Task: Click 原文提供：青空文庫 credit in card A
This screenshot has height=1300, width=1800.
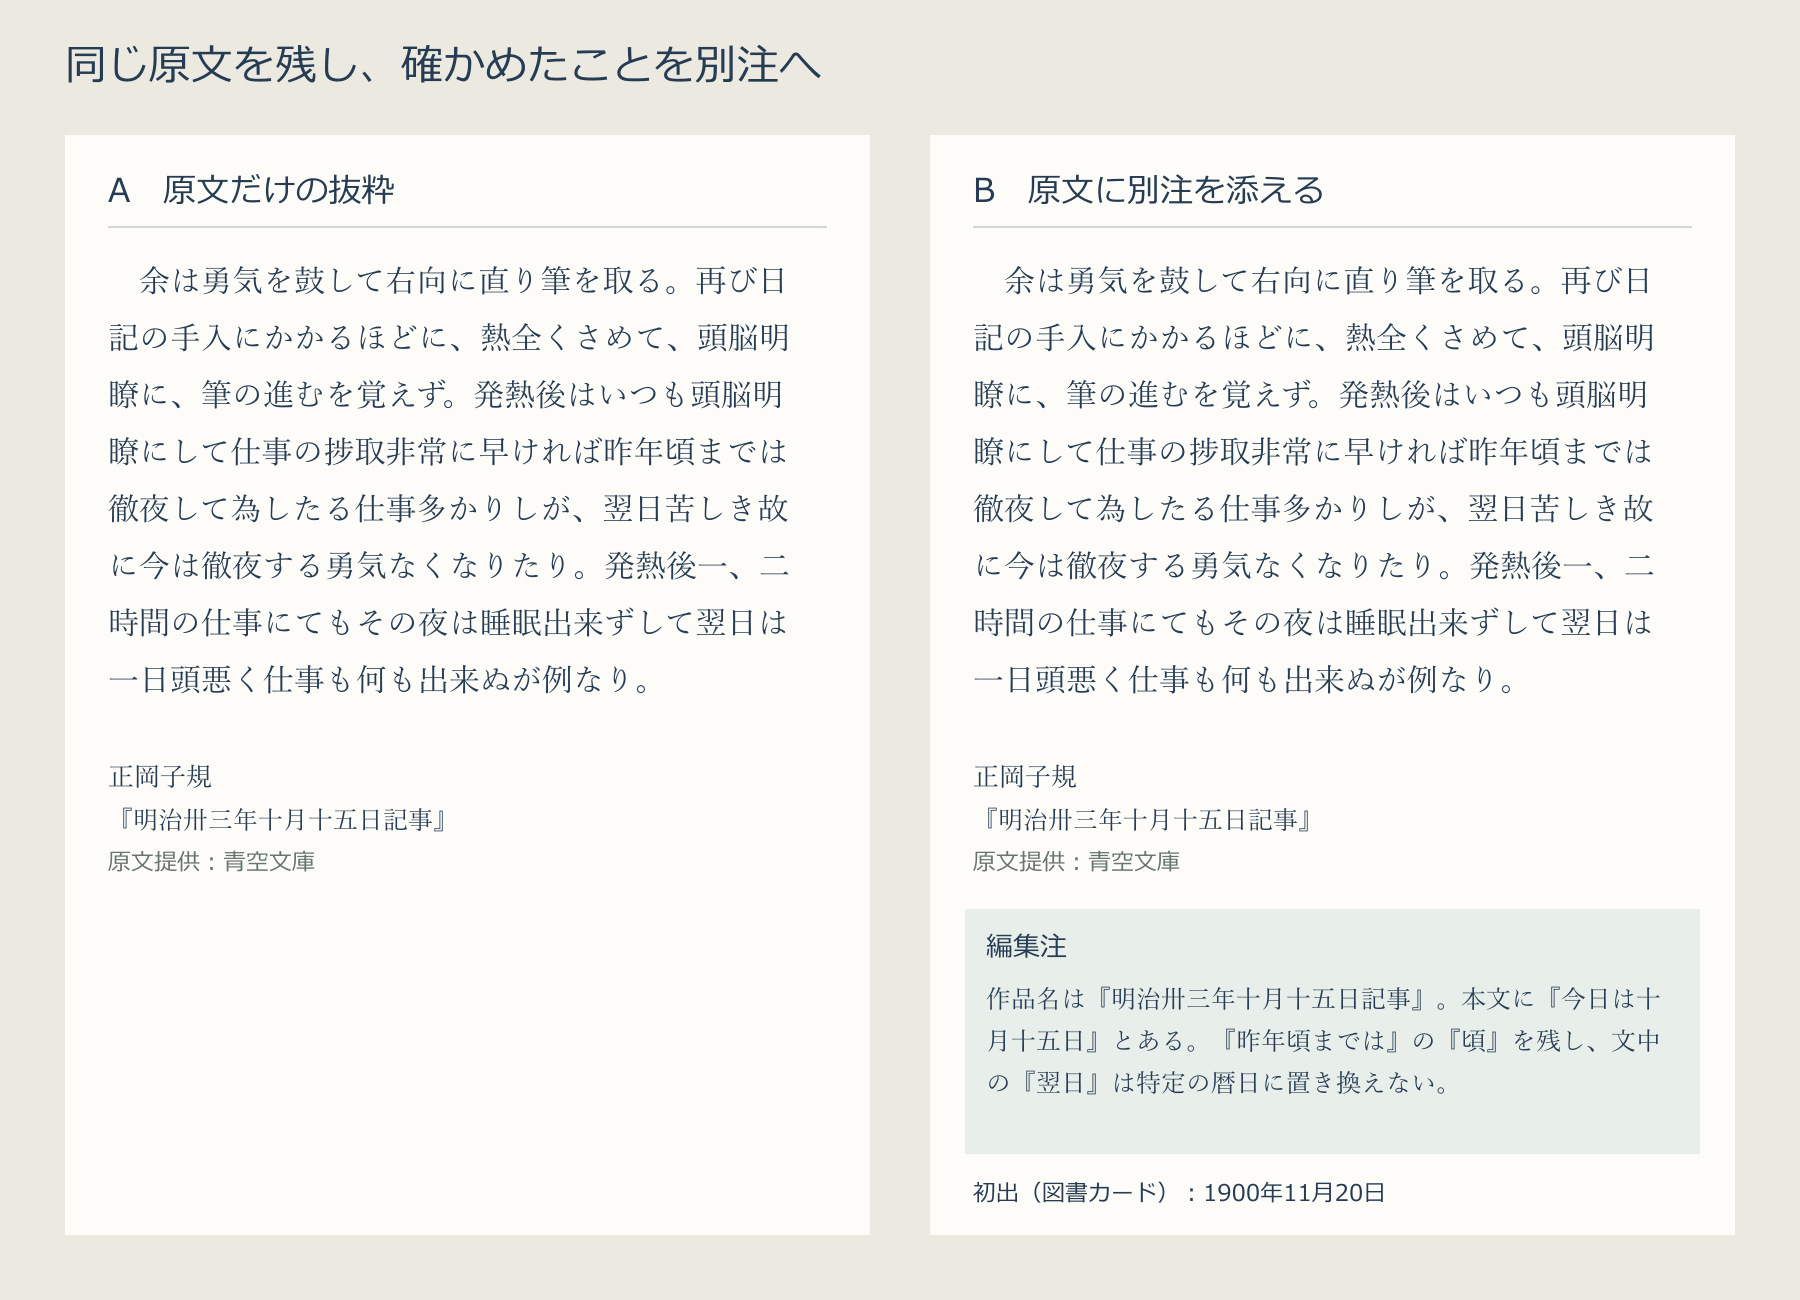Action: pos(212,862)
